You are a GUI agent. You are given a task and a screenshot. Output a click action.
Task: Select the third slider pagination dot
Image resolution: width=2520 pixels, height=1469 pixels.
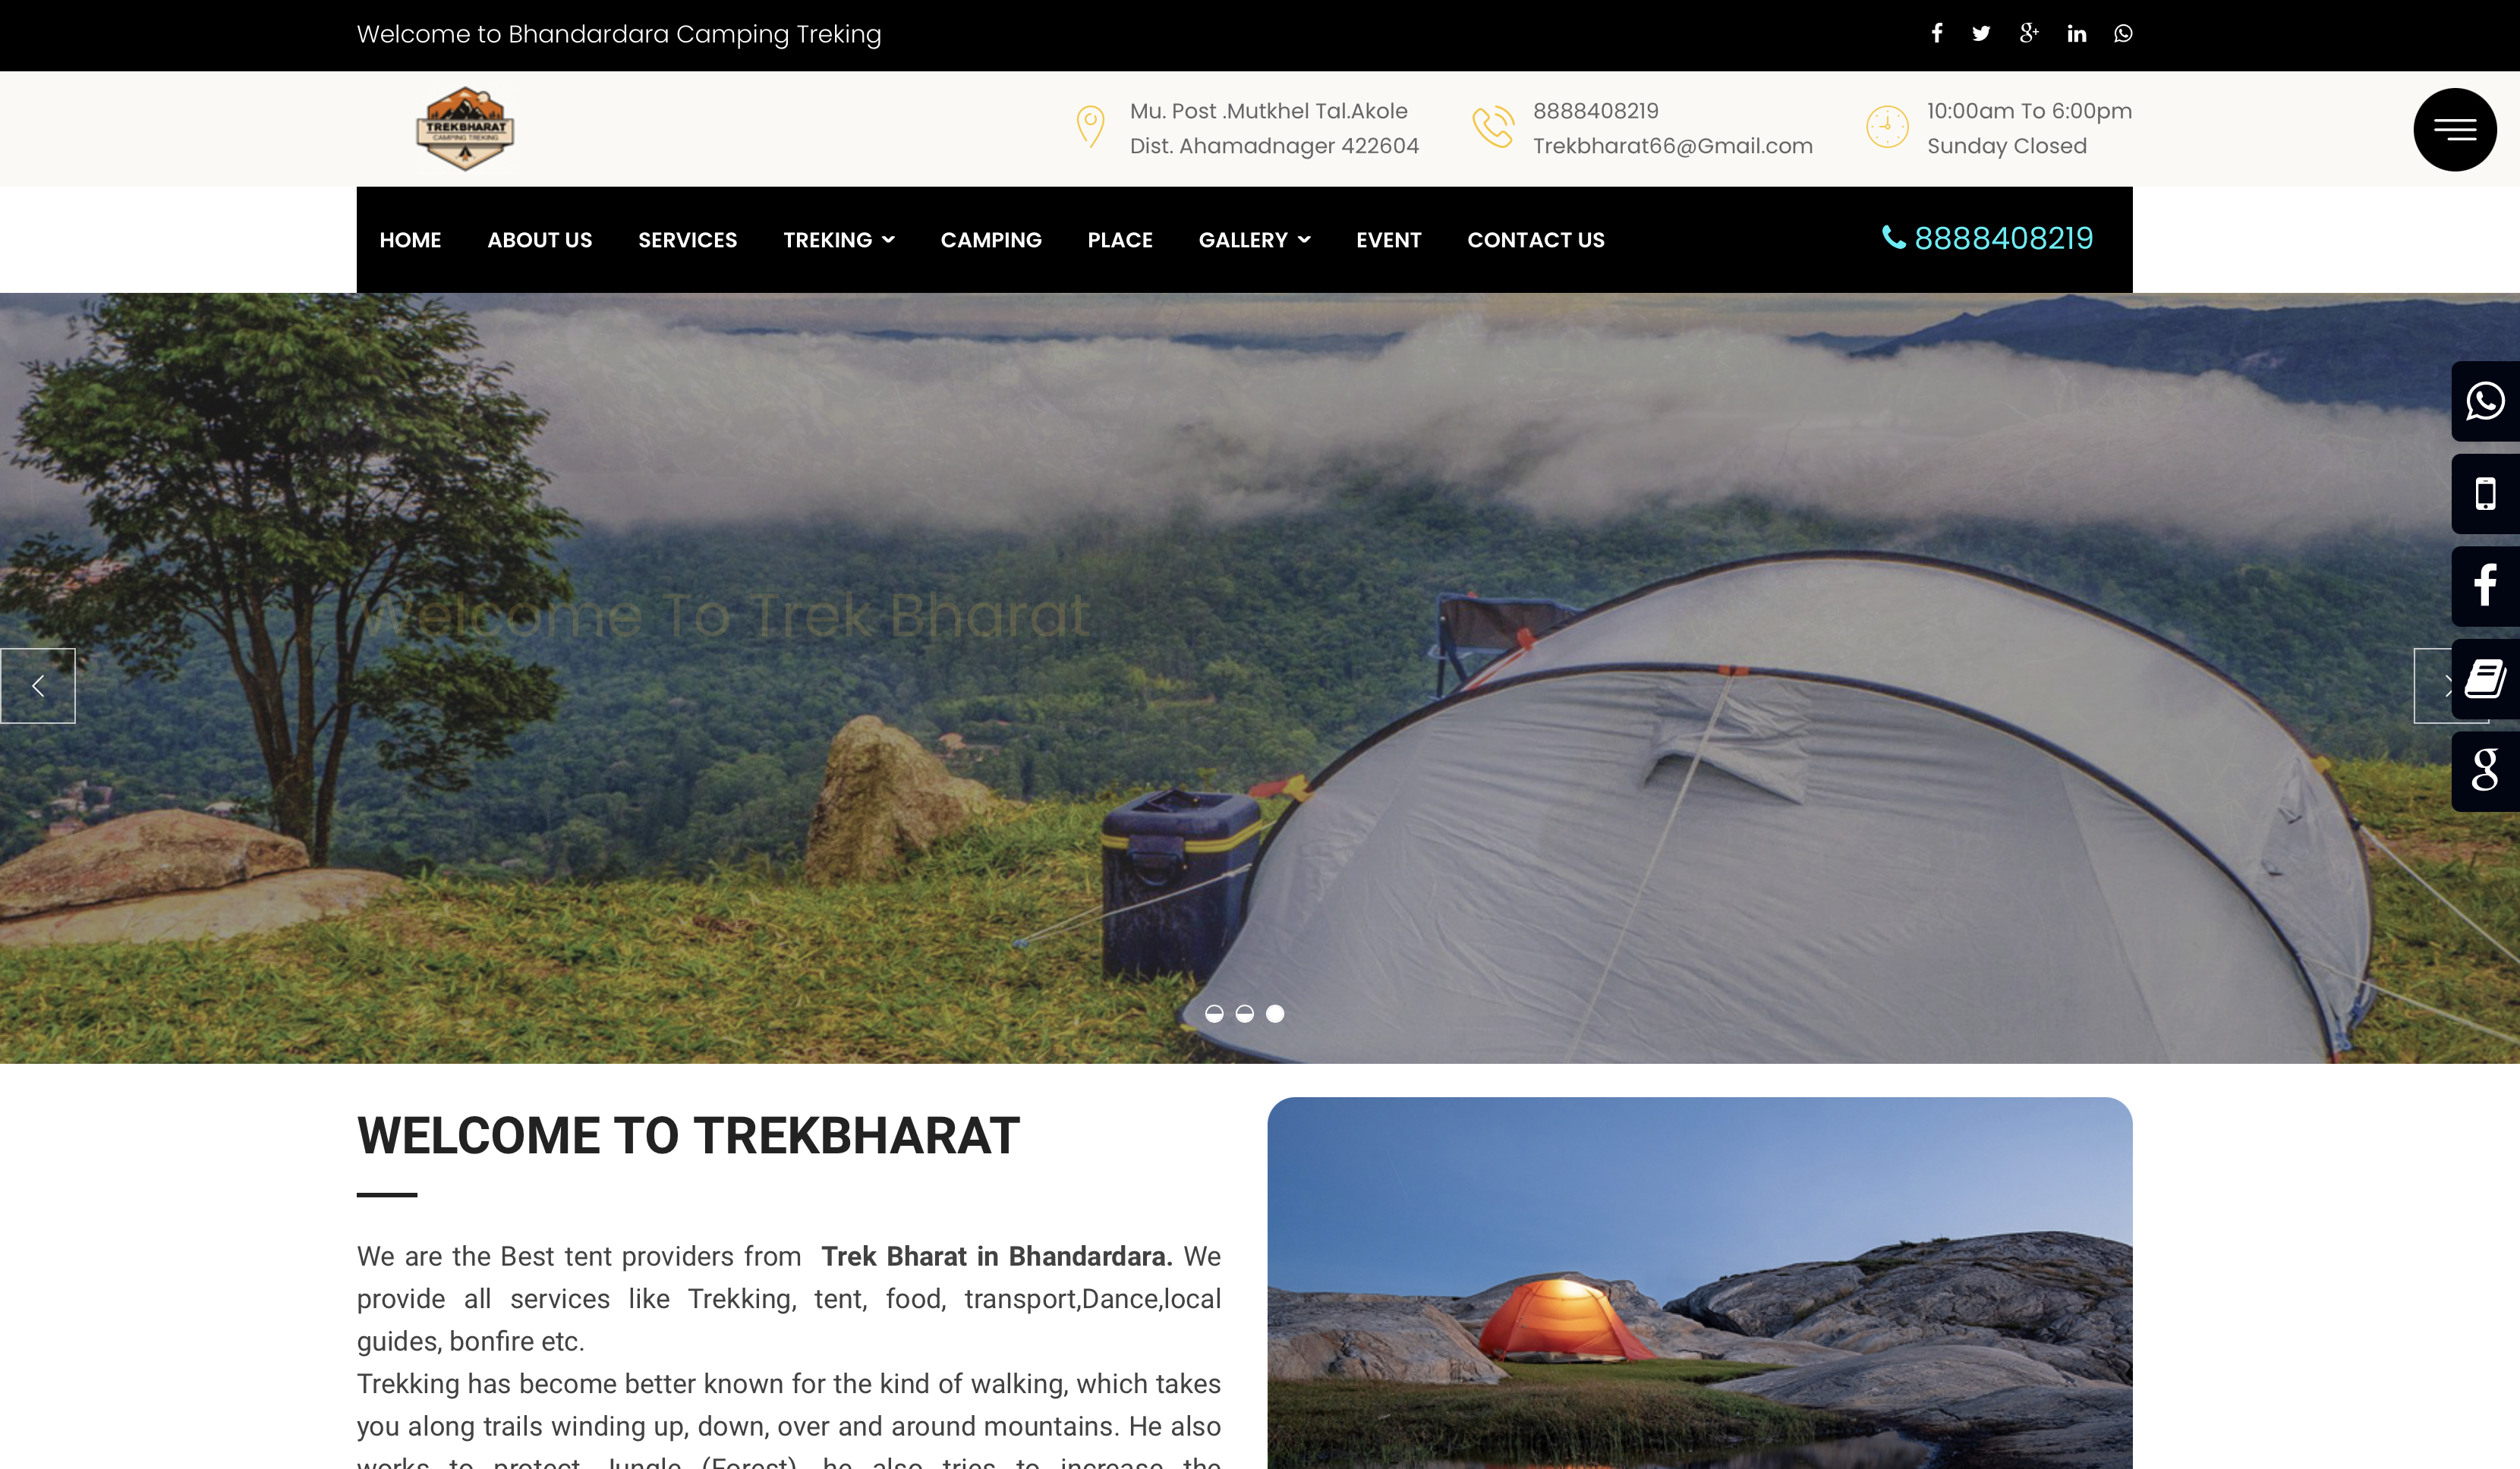[1275, 1013]
